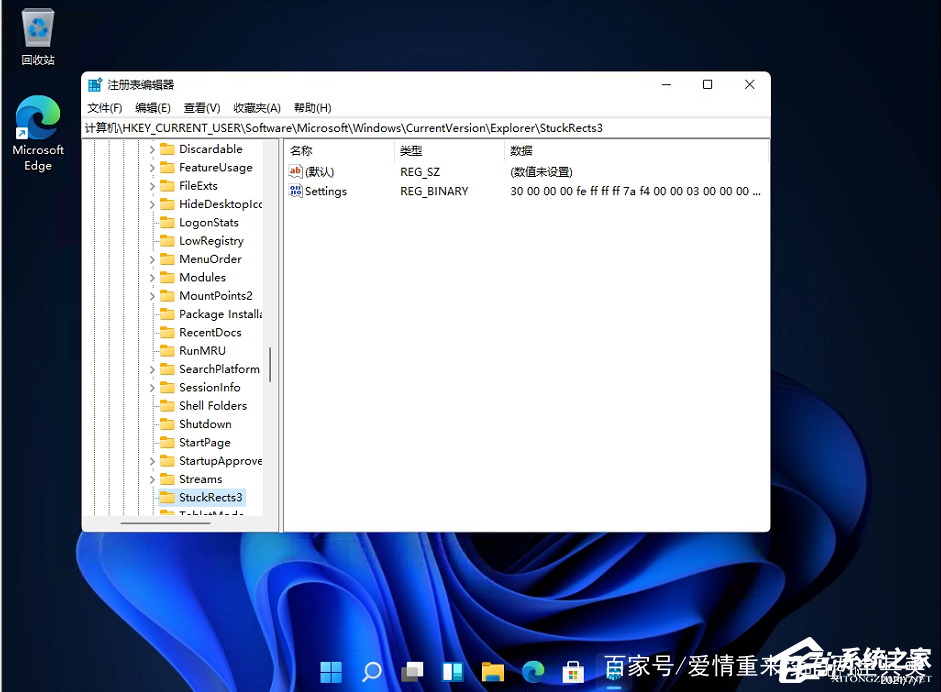Click the RecentDocs folder icon
The image size is (941, 692).
tap(167, 332)
